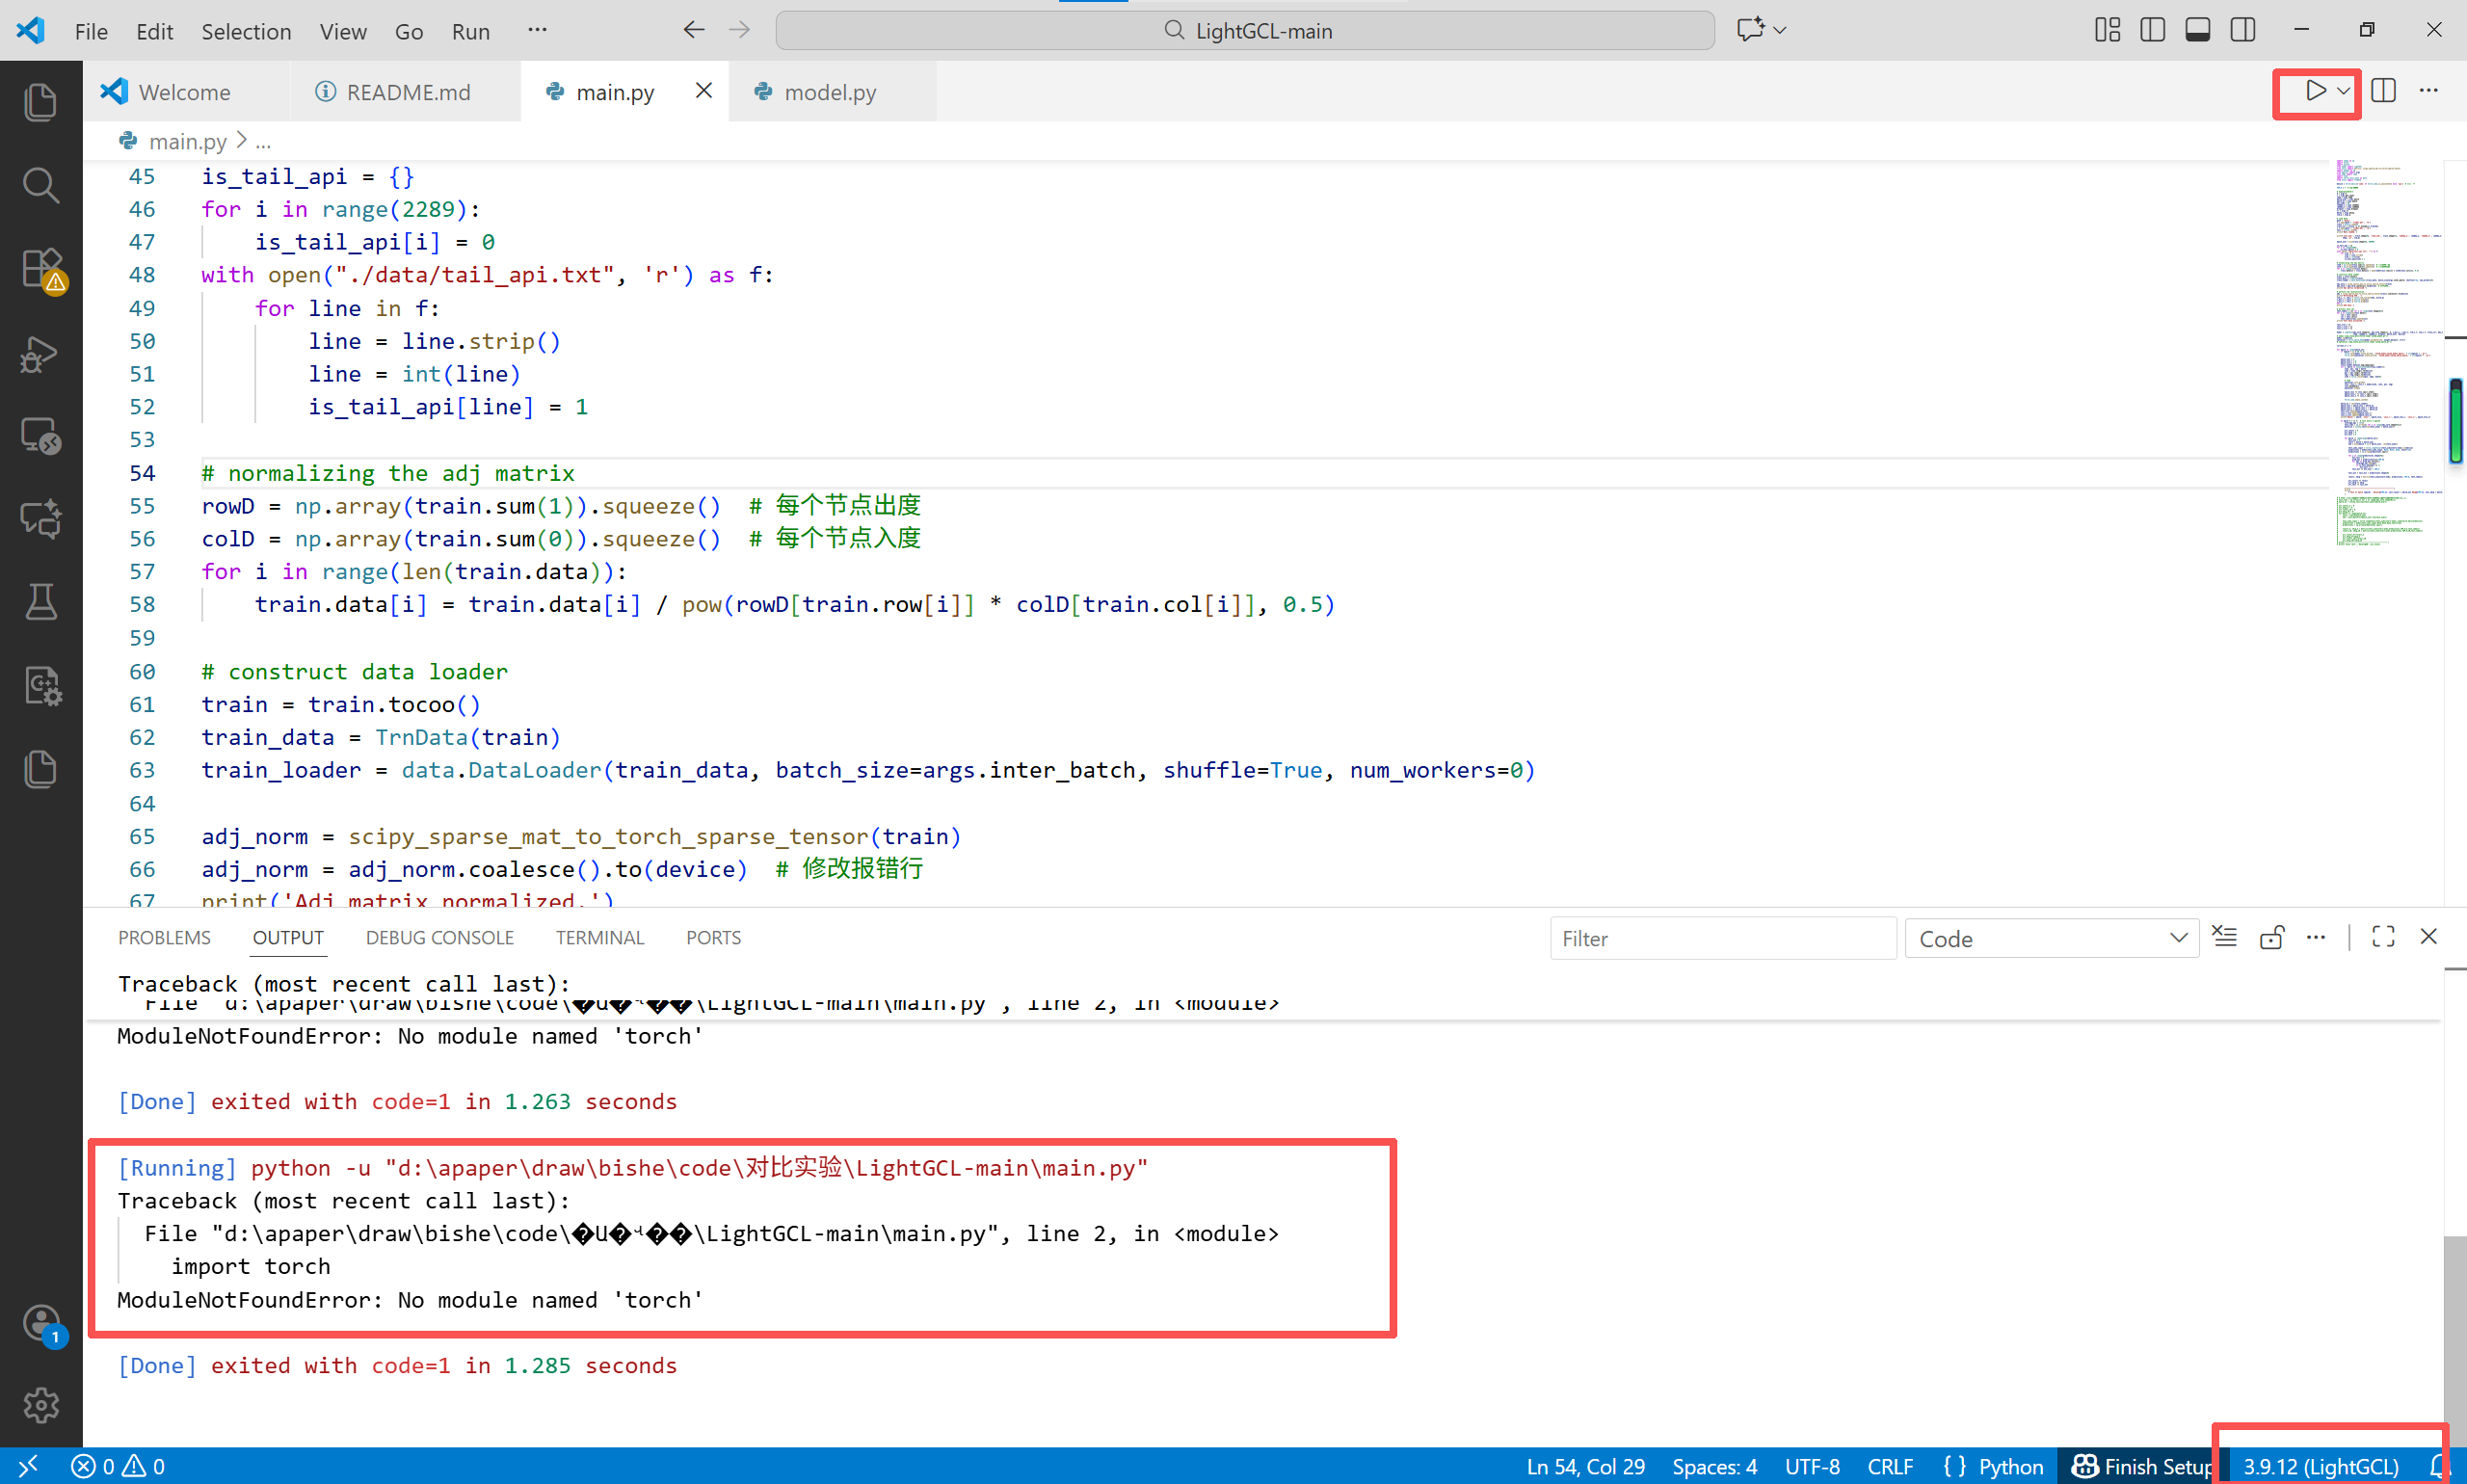
Task: Switch to the model.py tab
Action: pyautogui.click(x=829, y=92)
